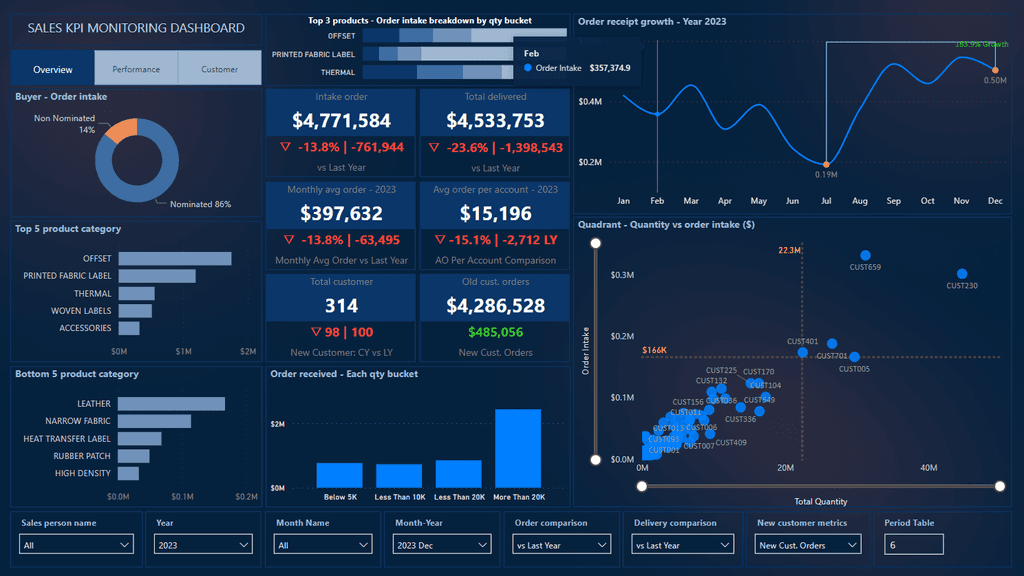Expand the Order comparison dropdown
This screenshot has width=1024, height=576.
[x=562, y=544]
